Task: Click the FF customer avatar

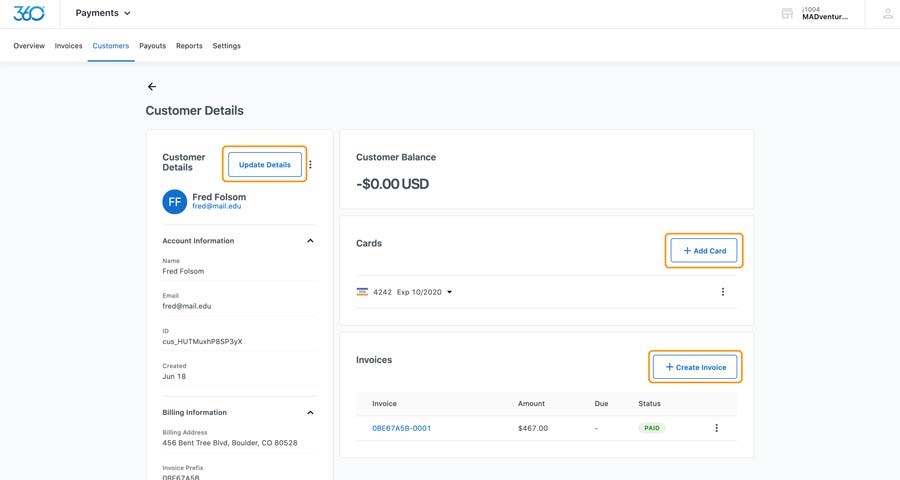Action: 174,202
